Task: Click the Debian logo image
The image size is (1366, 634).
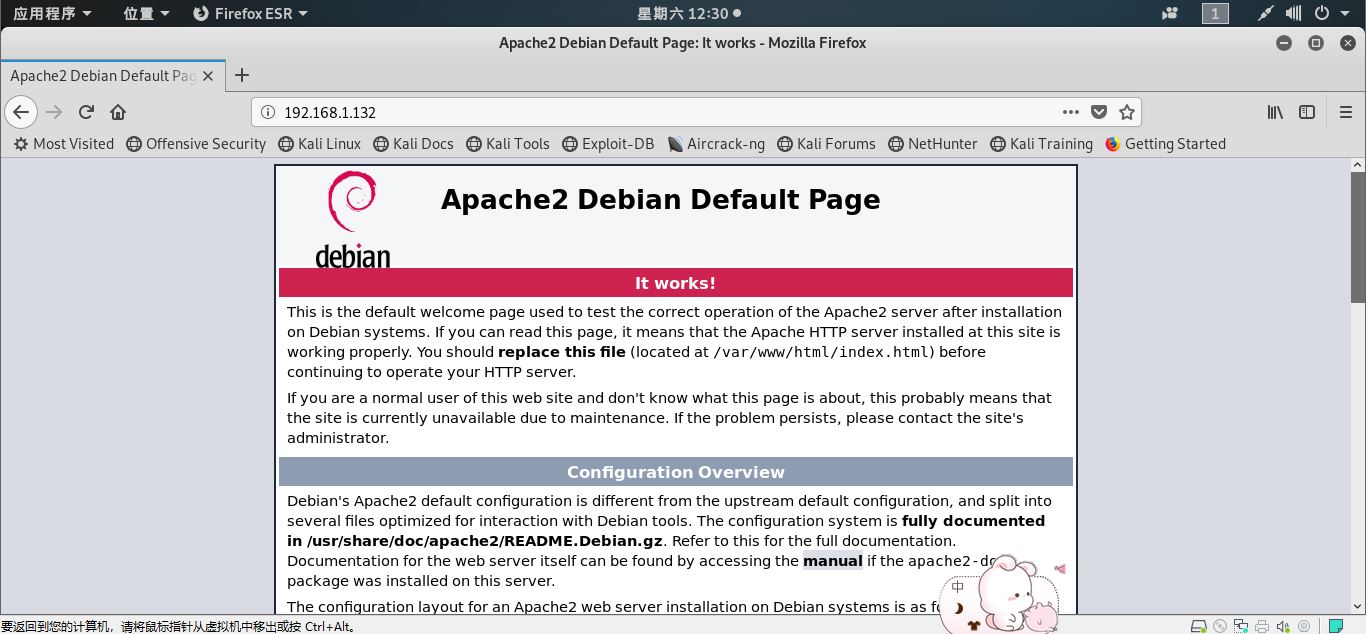Action: coord(352,219)
